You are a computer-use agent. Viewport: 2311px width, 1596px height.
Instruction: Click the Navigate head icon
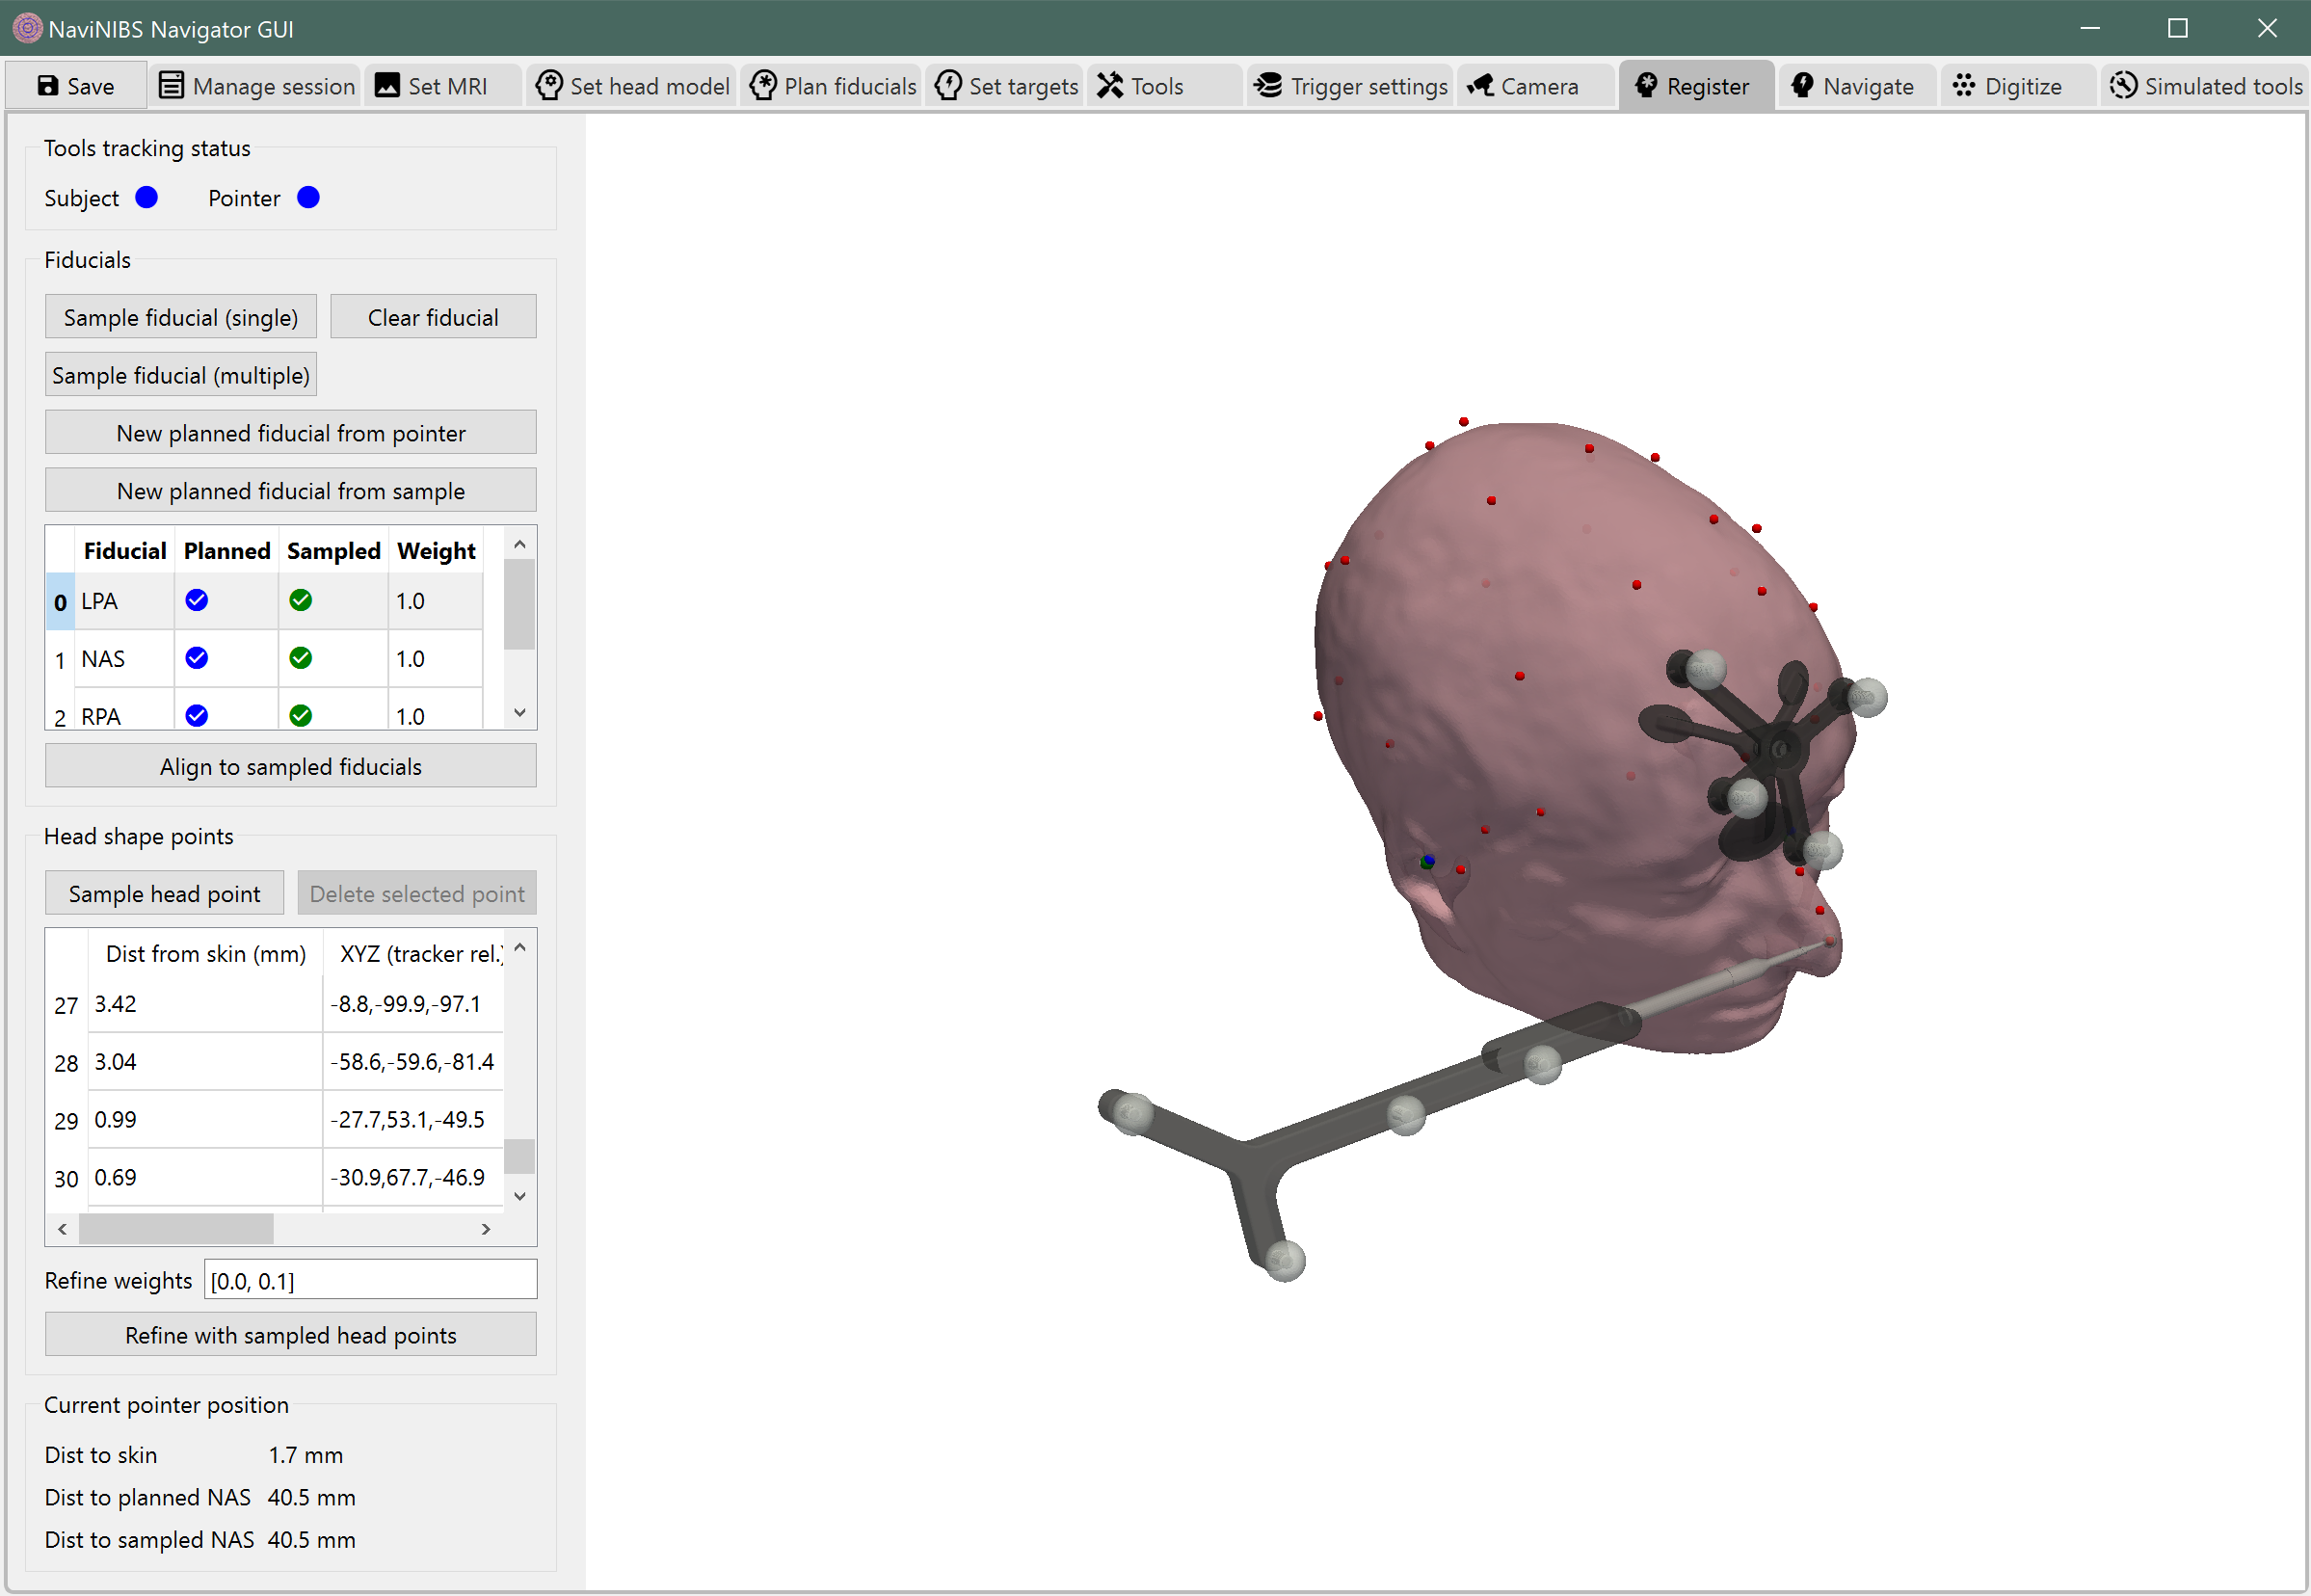click(x=1802, y=86)
